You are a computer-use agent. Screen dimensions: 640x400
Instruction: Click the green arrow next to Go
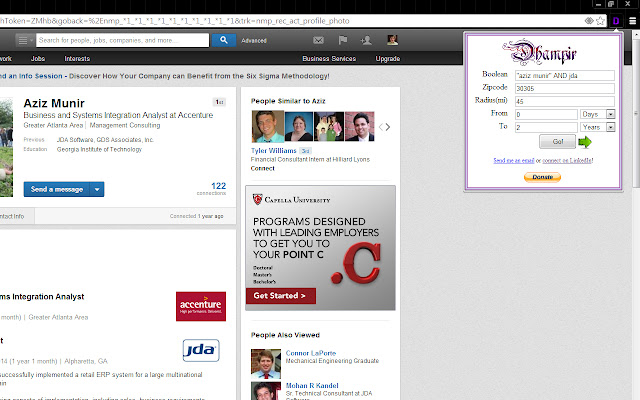585,142
